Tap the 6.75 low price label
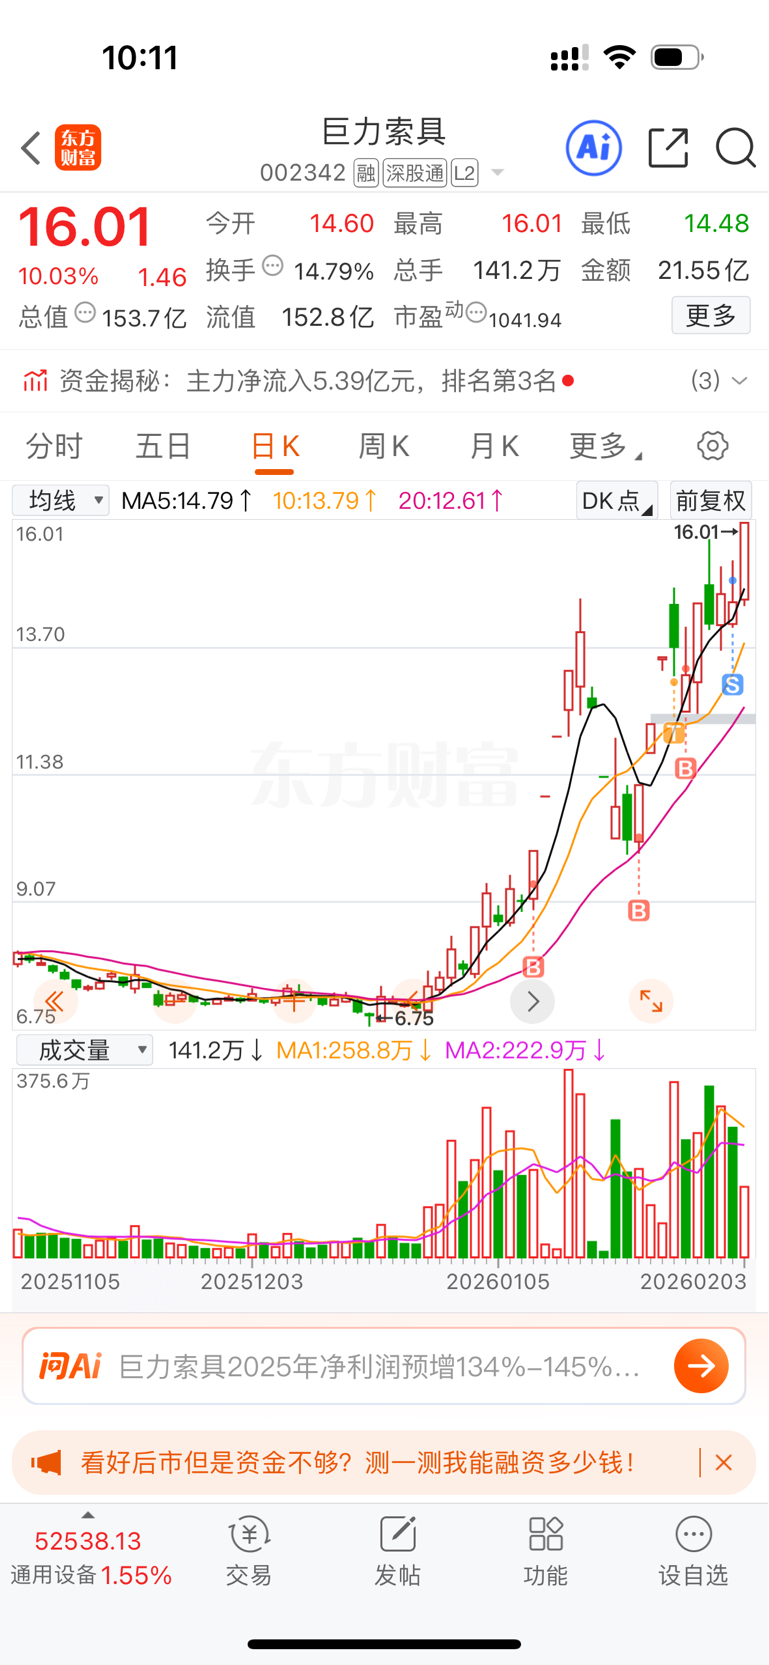 [414, 1018]
